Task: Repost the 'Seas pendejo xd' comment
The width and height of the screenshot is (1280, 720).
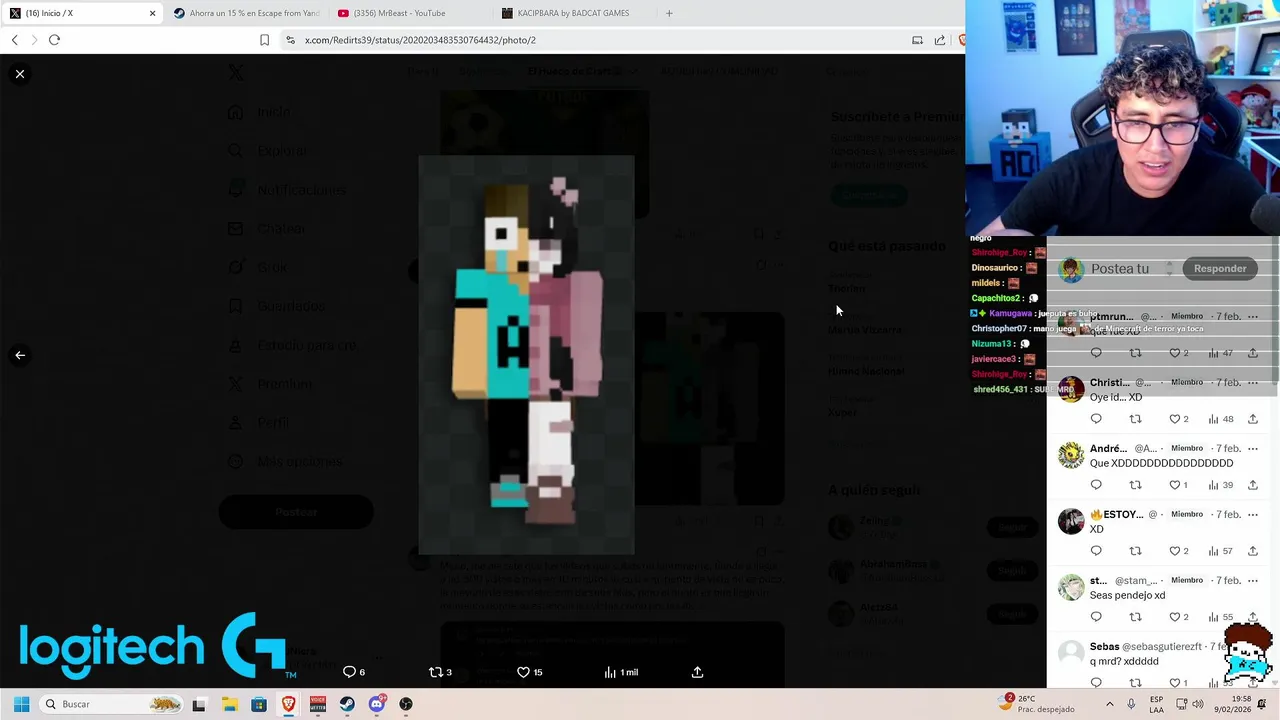Action: 1135,617
